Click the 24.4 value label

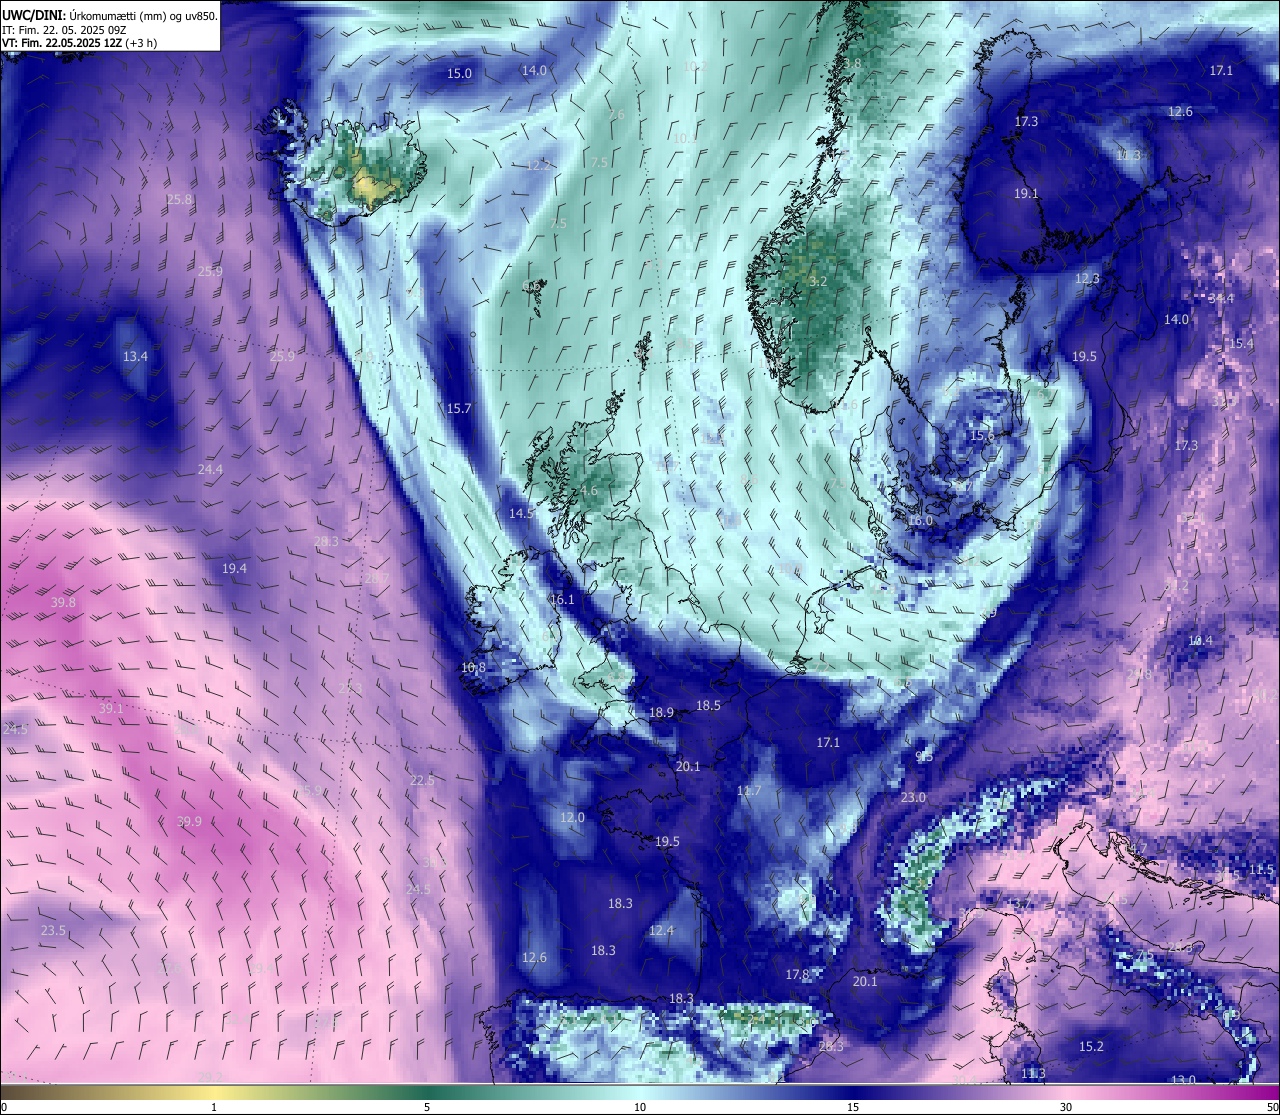210,469
